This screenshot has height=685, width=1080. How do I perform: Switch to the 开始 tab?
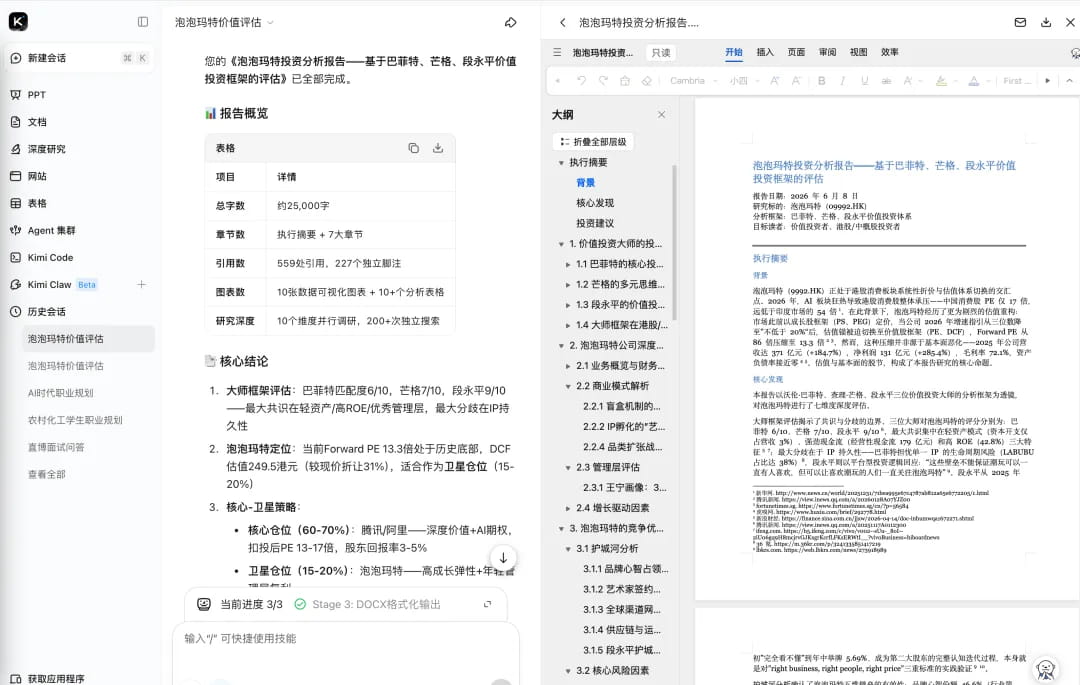click(734, 52)
